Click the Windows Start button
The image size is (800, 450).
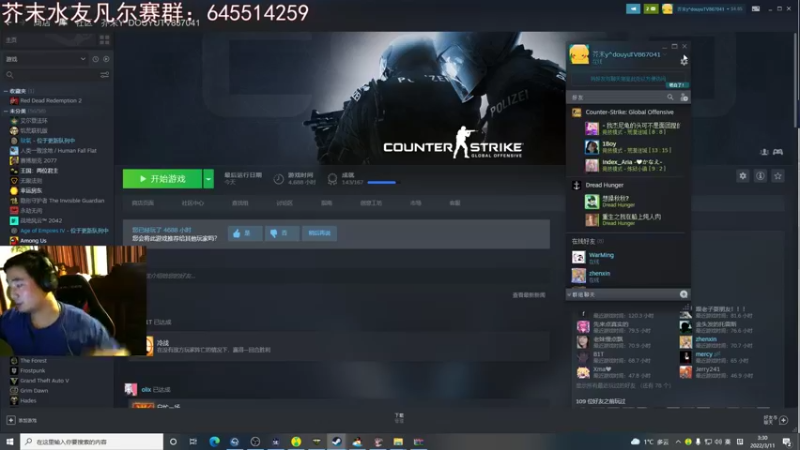10,441
